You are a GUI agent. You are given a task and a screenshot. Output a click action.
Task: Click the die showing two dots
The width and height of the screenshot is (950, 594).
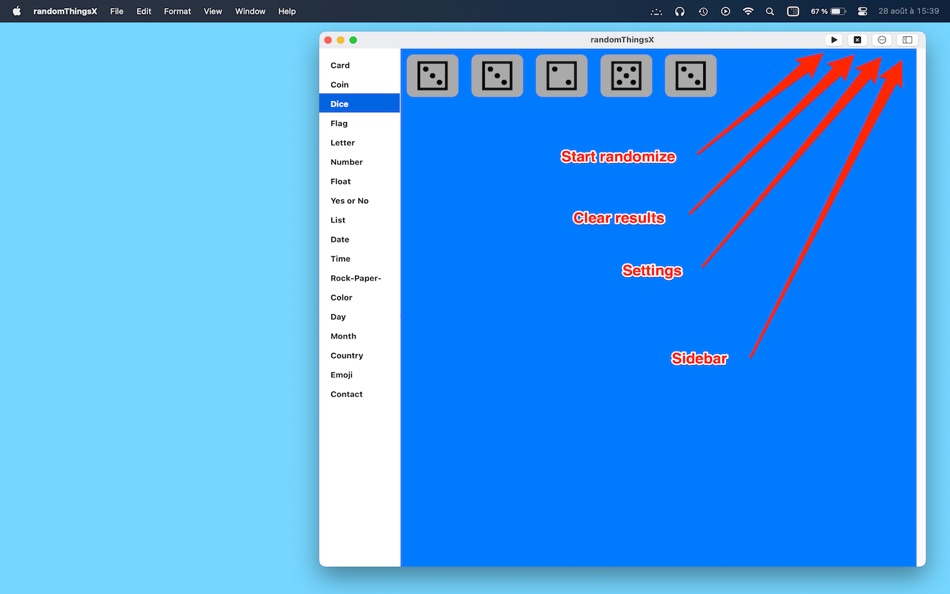click(x=562, y=76)
